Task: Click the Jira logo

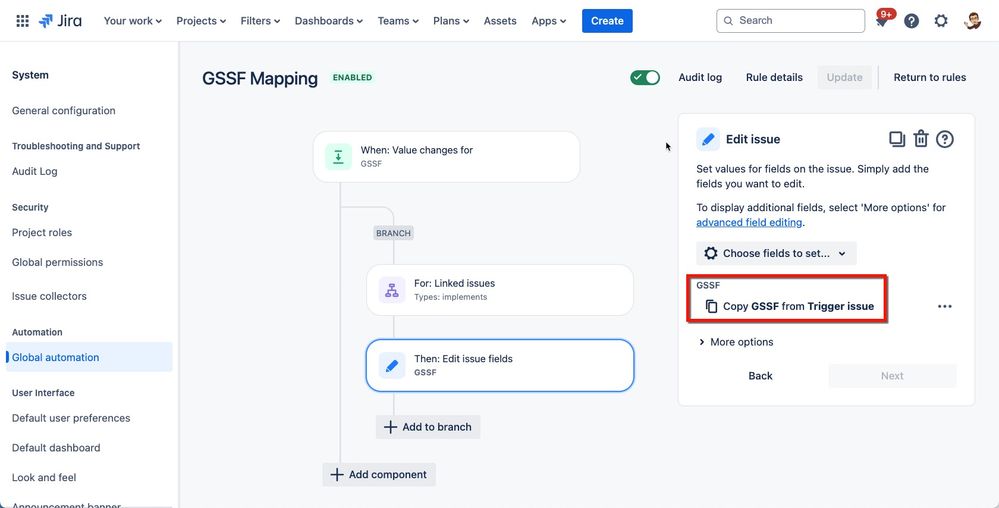Action: [x=60, y=21]
